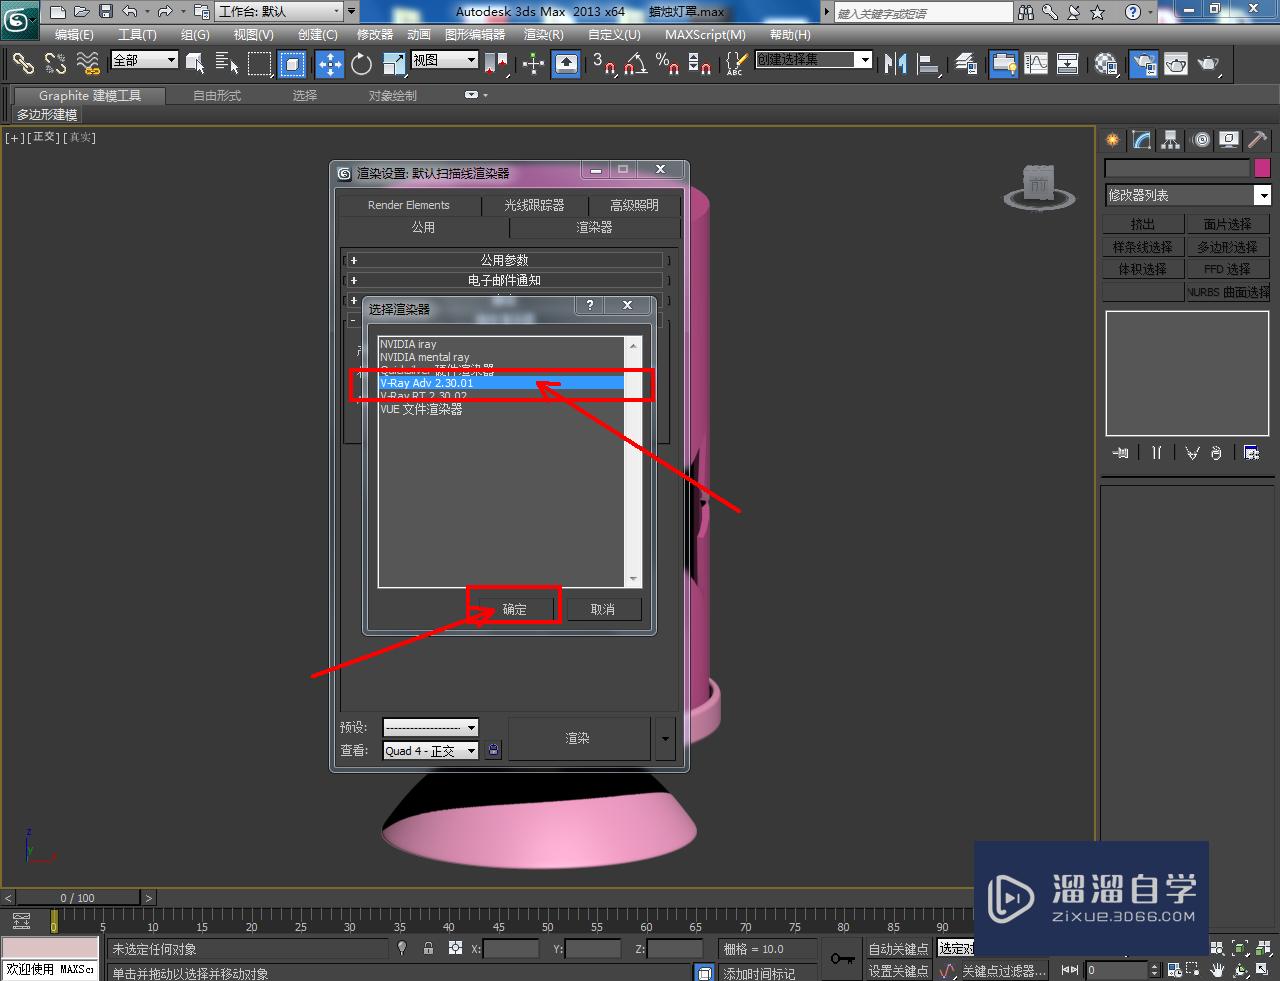Switch to the Utilities hammer tab

(1257, 140)
